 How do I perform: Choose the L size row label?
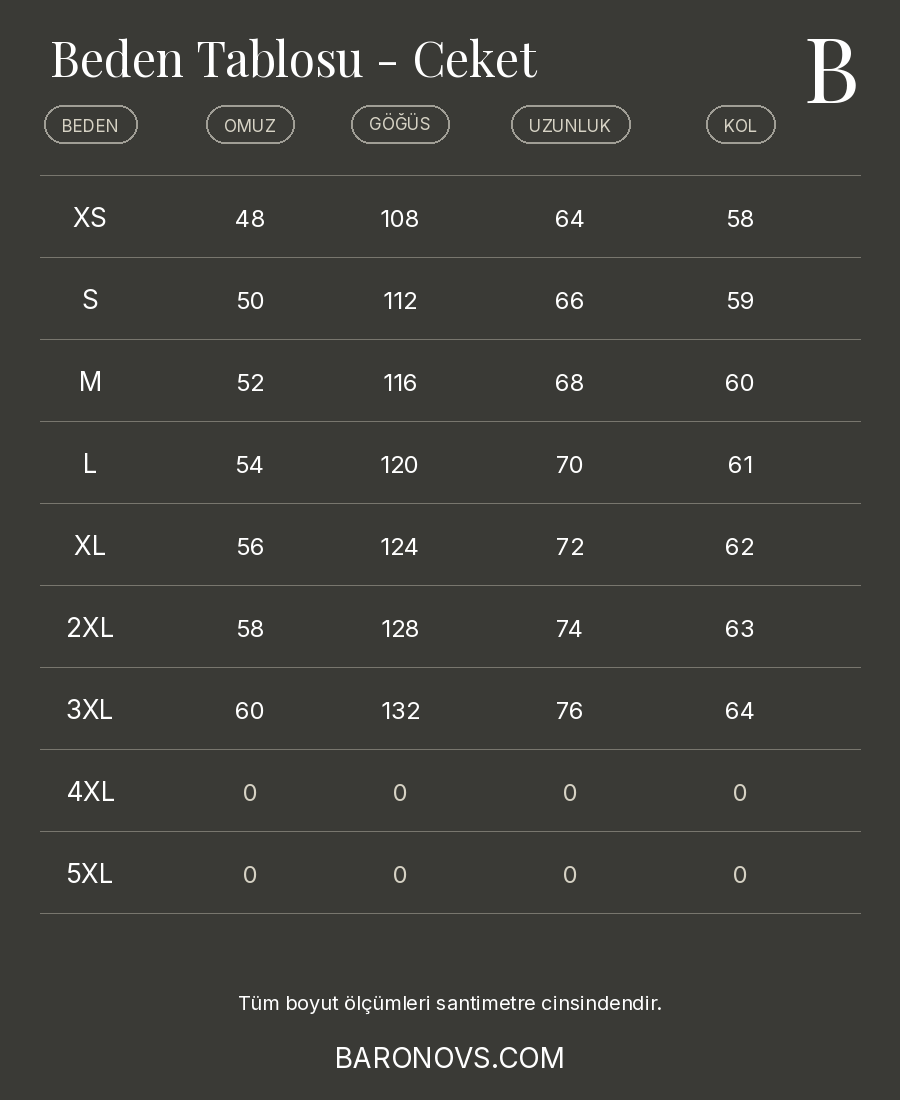point(90,464)
